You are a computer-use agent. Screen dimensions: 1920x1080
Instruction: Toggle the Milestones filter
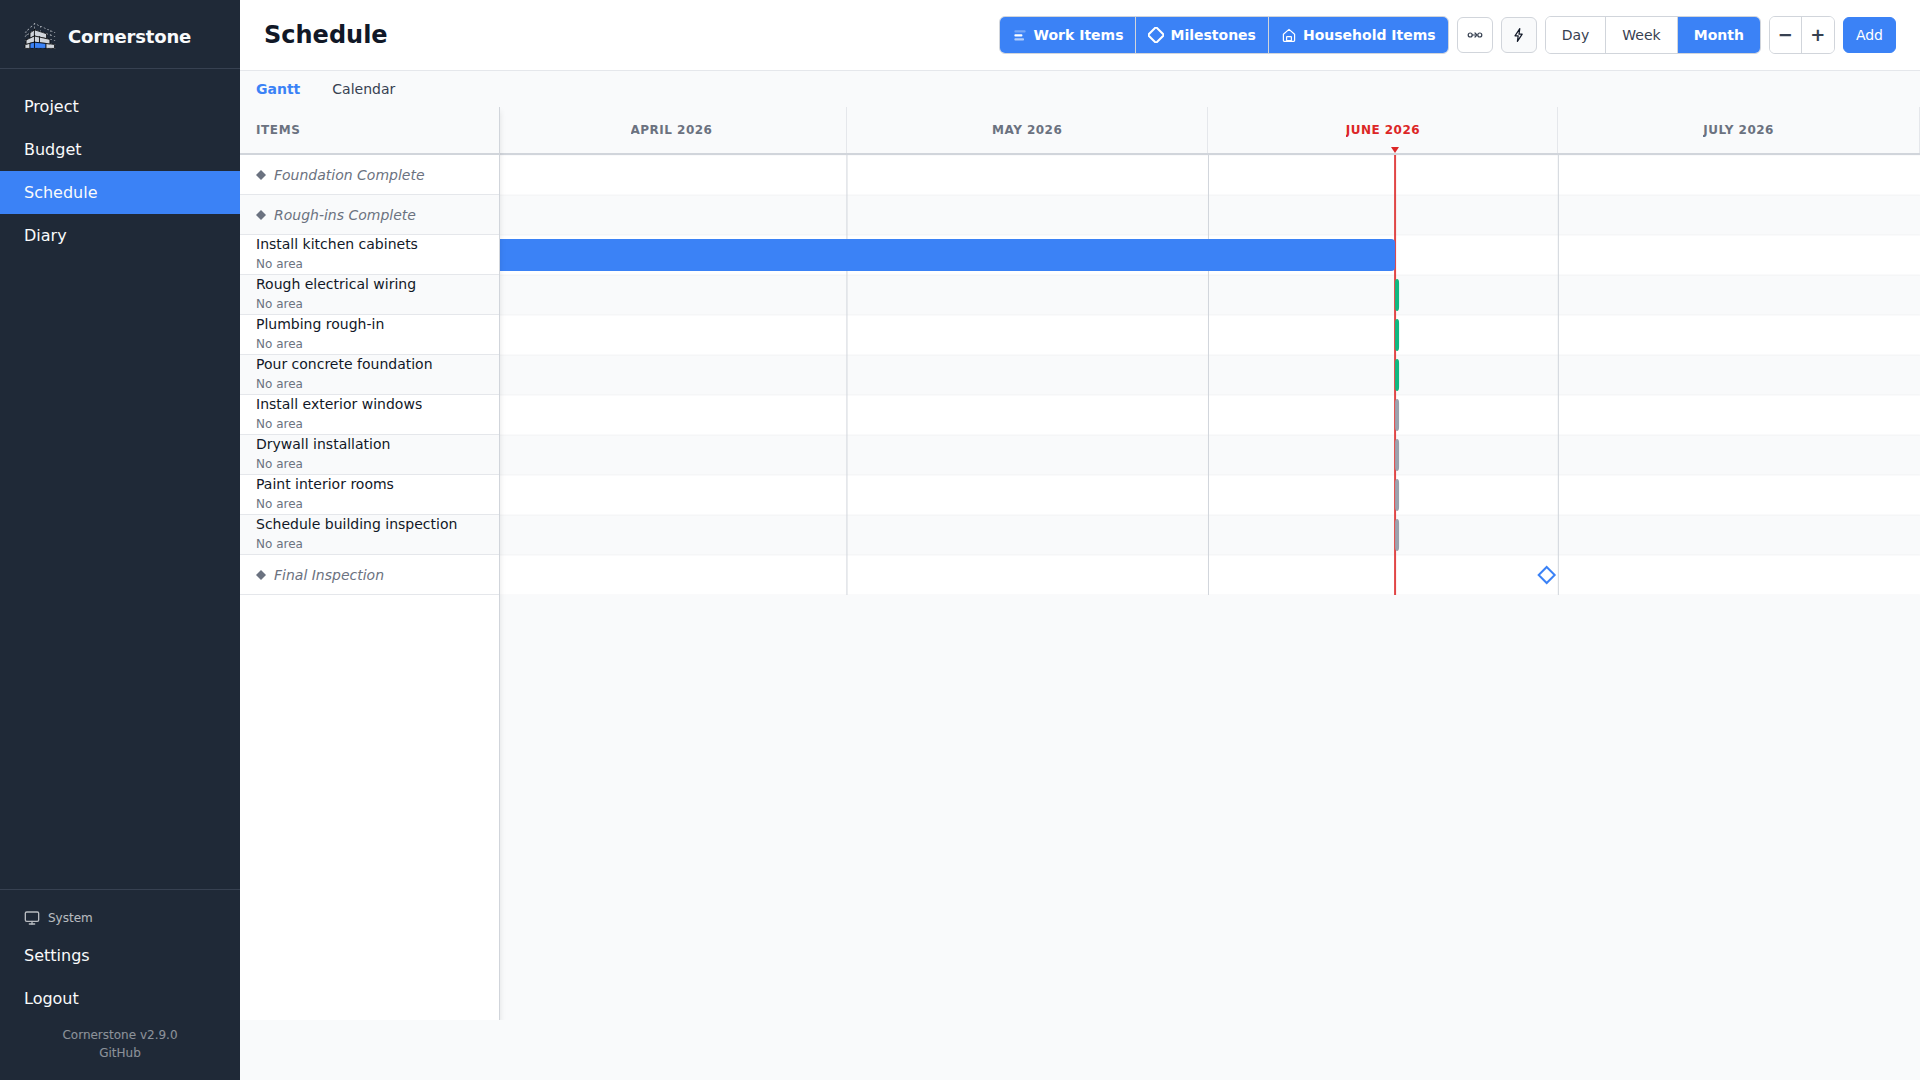pos(1201,35)
